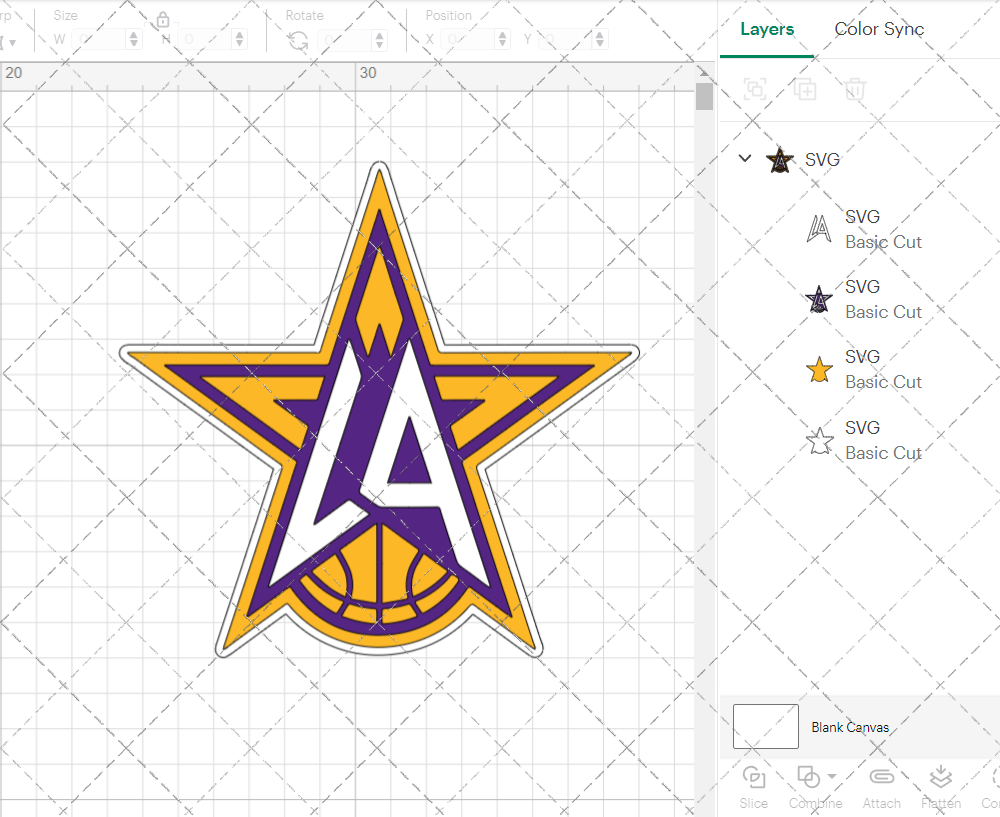
Task: Select the yellow star layer thumbnail
Action: (x=819, y=369)
